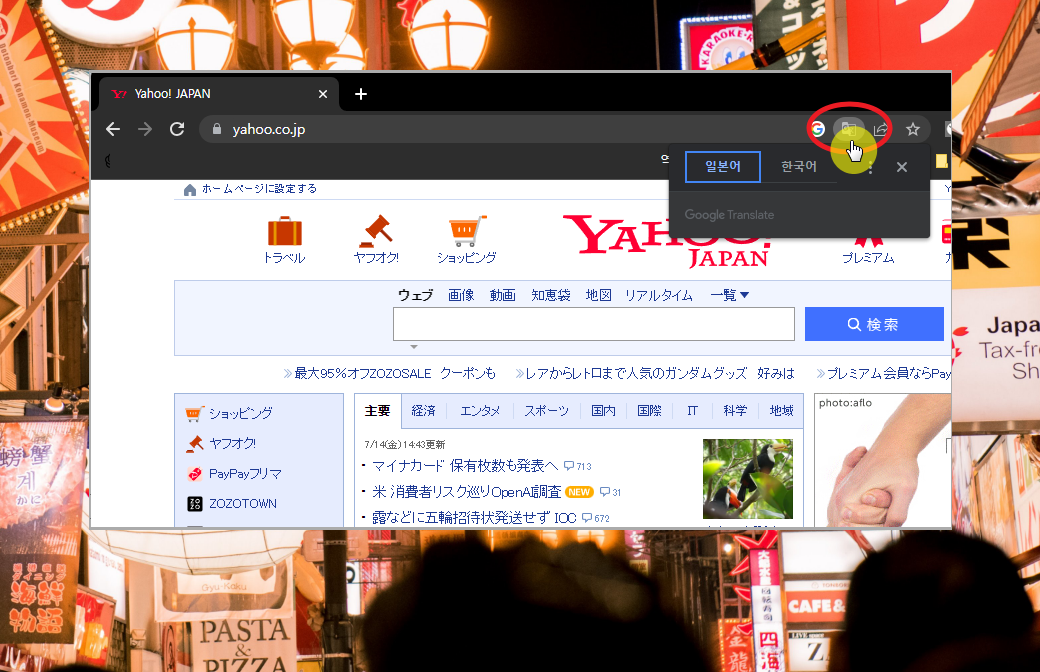Click the lock icon in address bar
Screen dimensions: 1040x672
click(216, 129)
